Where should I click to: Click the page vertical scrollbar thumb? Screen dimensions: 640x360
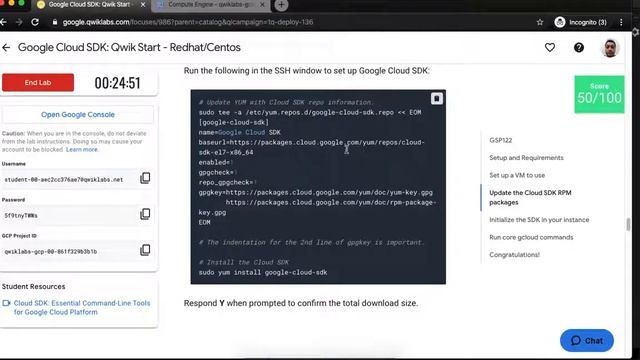point(628,224)
